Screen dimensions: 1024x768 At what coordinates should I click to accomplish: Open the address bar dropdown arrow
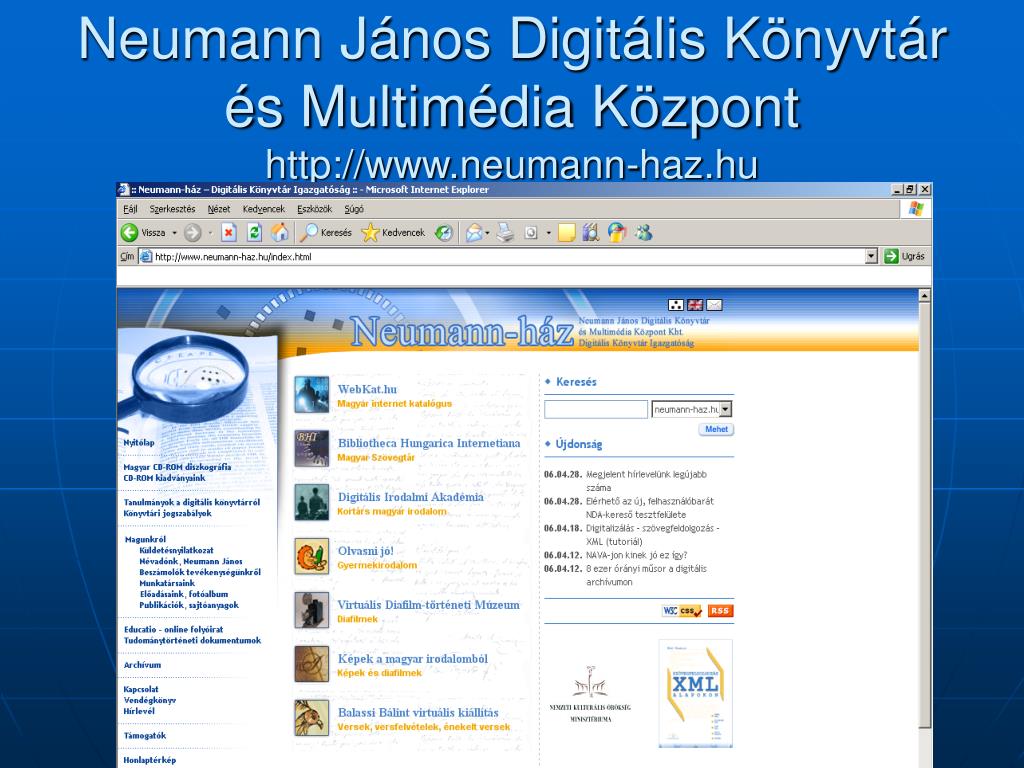click(x=871, y=256)
